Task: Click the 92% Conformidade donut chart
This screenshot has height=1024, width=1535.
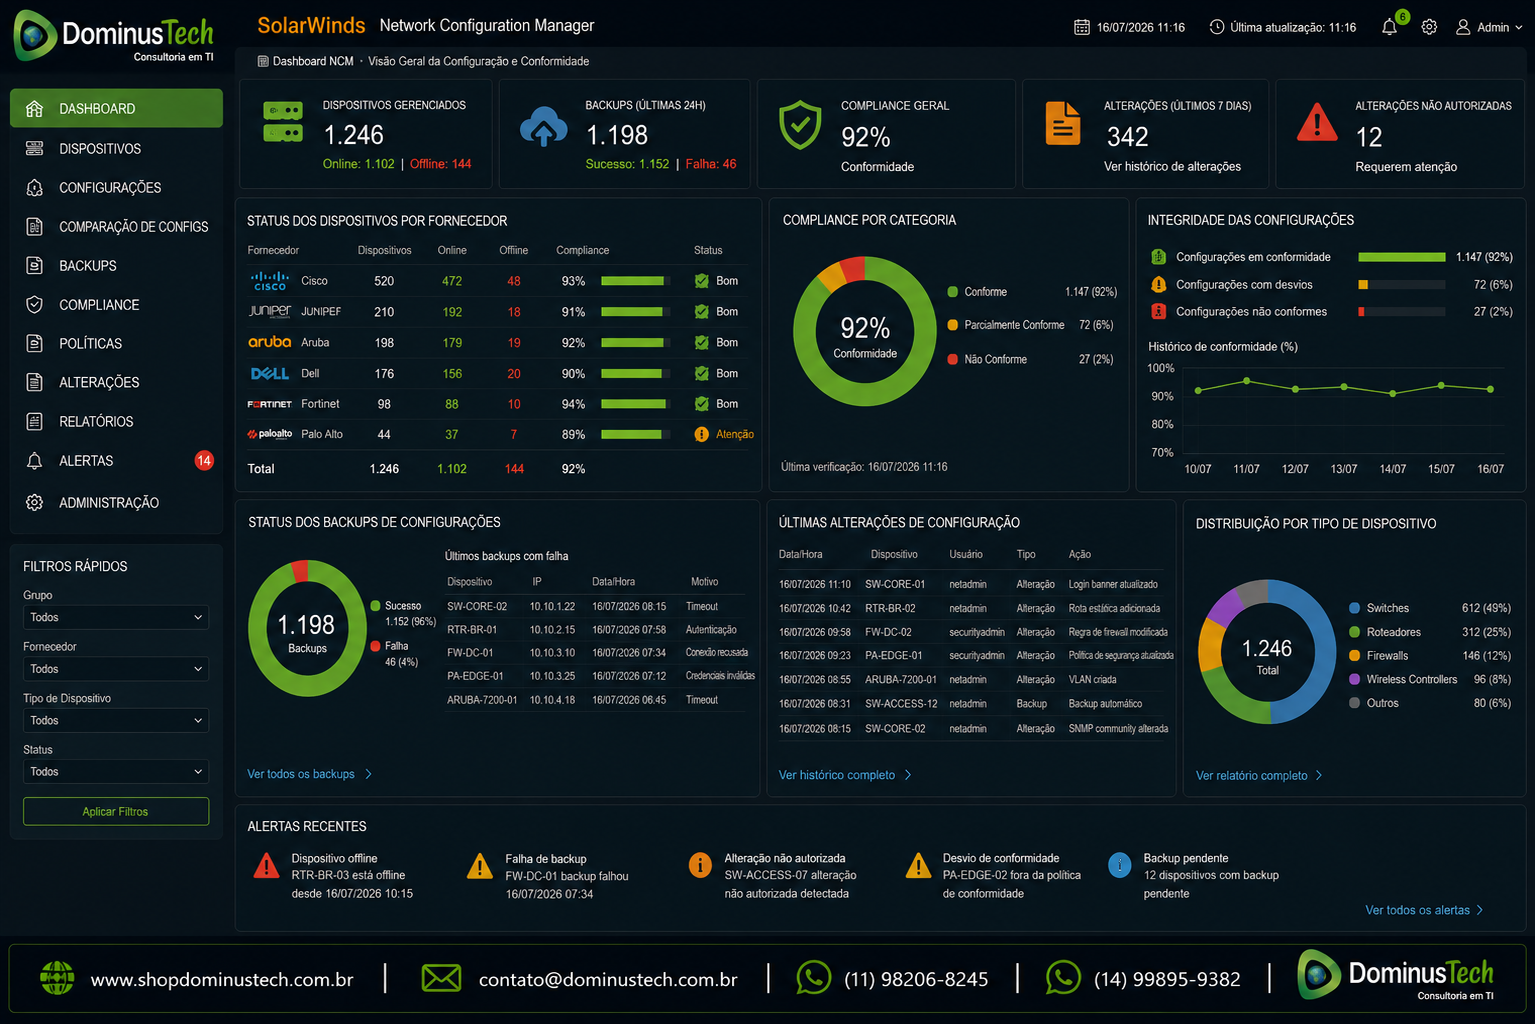Action: tap(865, 331)
